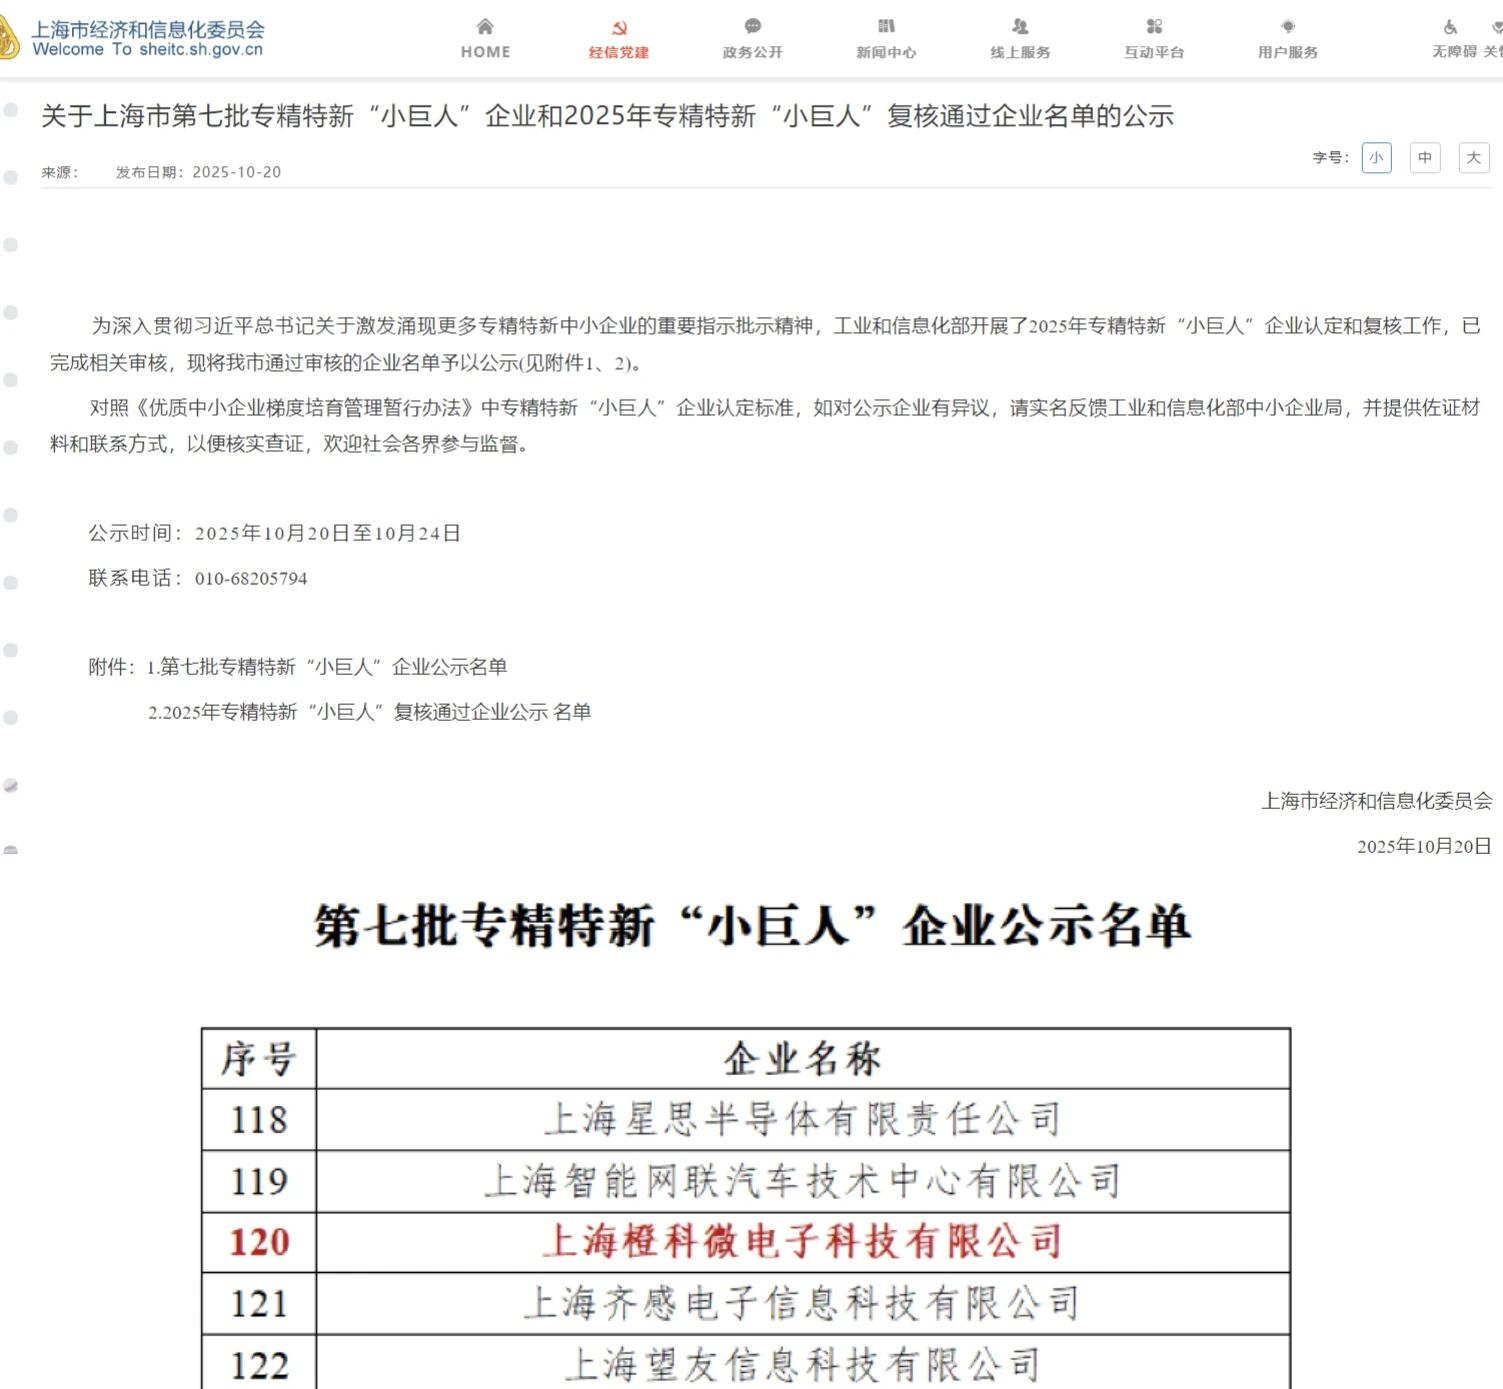Click the 无障碍 accessibility wheelchair icon
This screenshot has width=1503, height=1389.
(x=1450, y=28)
